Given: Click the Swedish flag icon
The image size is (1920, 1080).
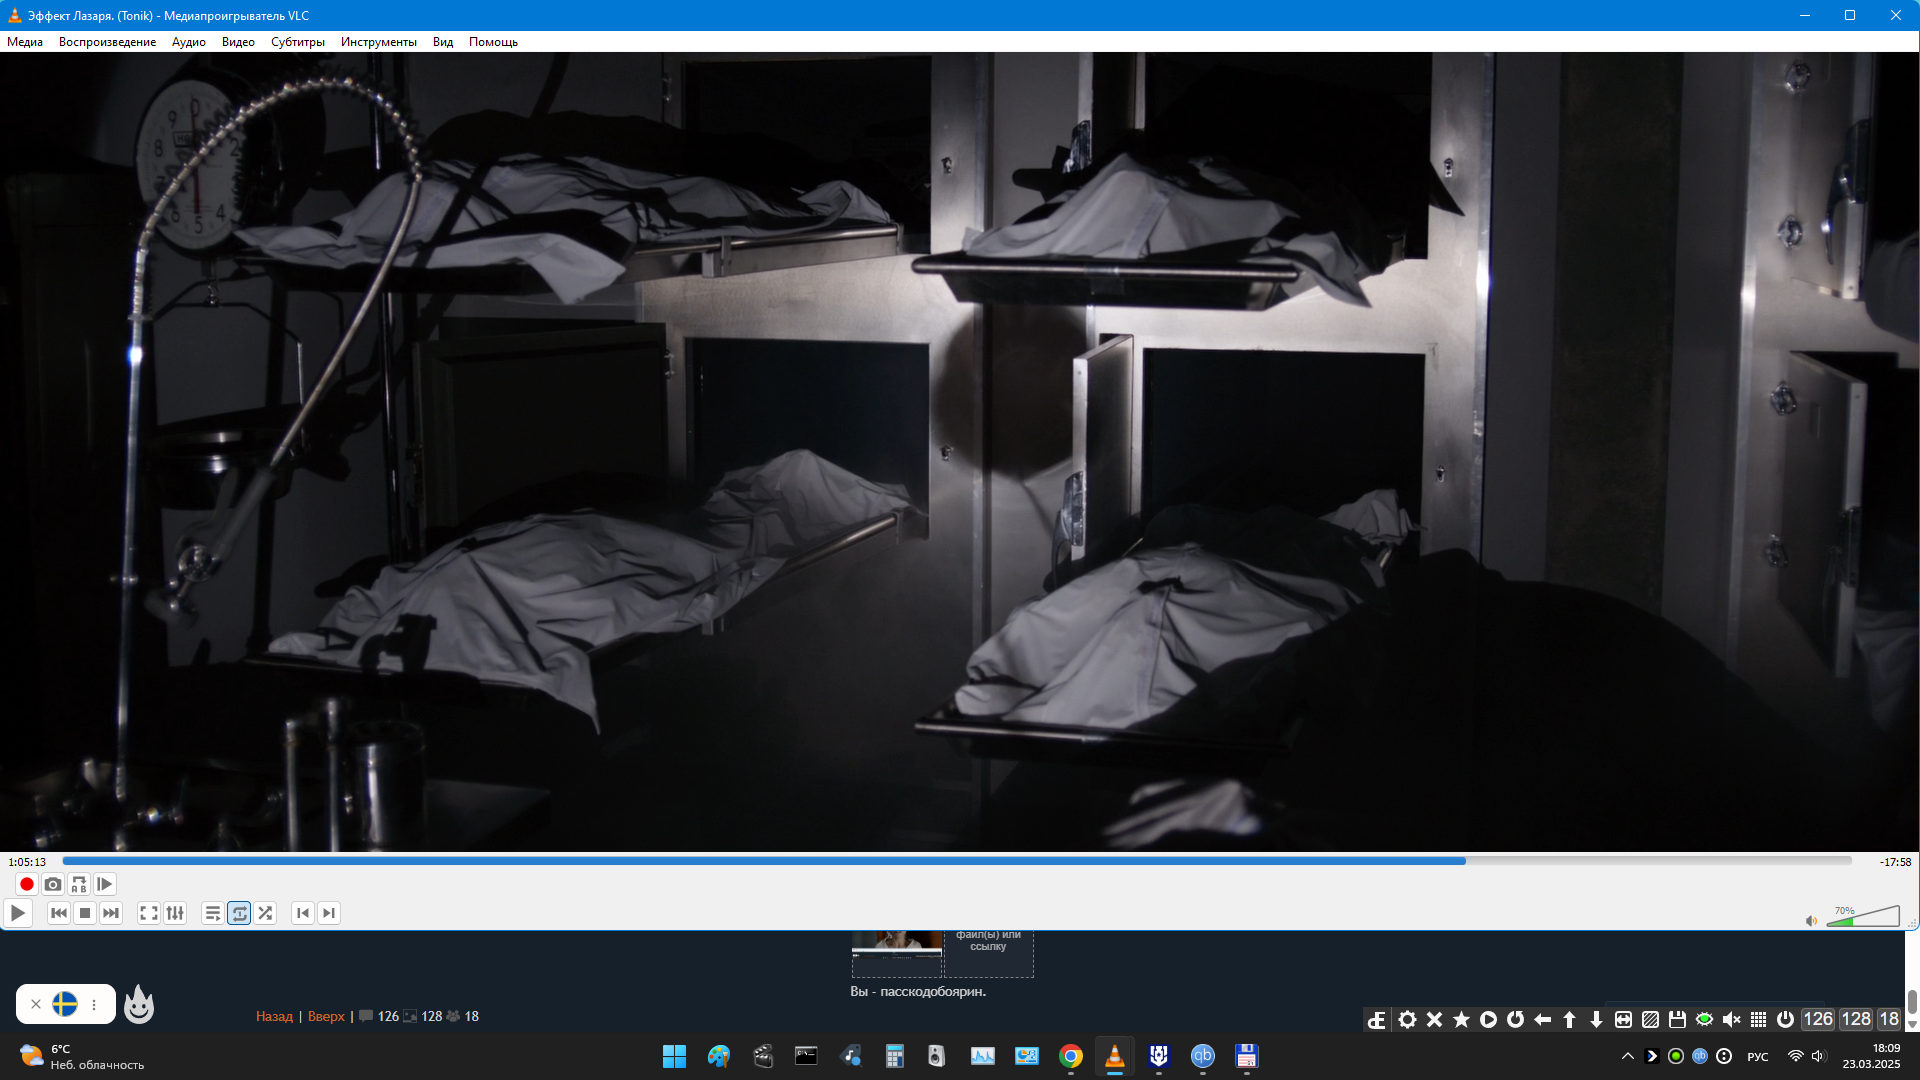Looking at the screenshot, I should point(65,1004).
